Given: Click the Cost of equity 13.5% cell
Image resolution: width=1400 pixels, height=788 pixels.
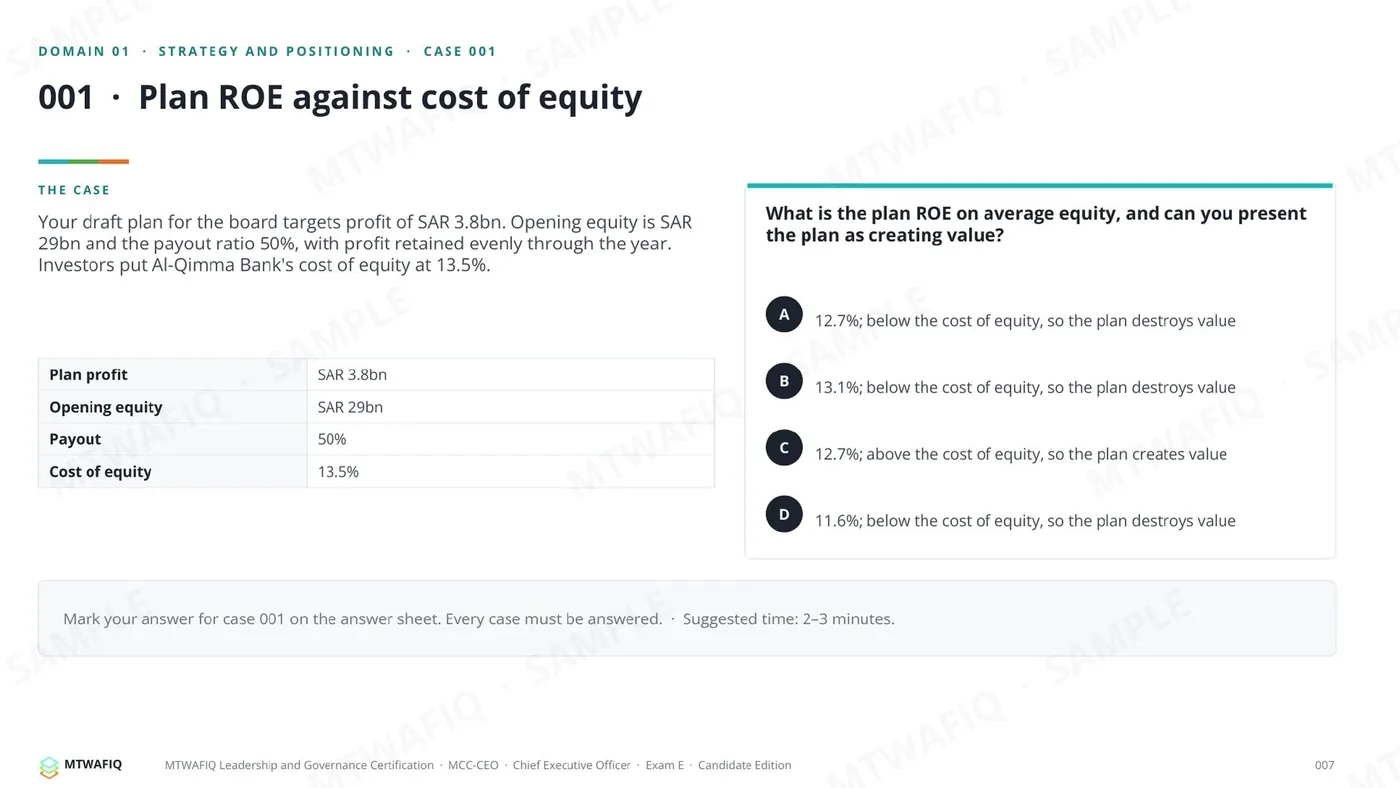Looking at the screenshot, I should [510, 471].
